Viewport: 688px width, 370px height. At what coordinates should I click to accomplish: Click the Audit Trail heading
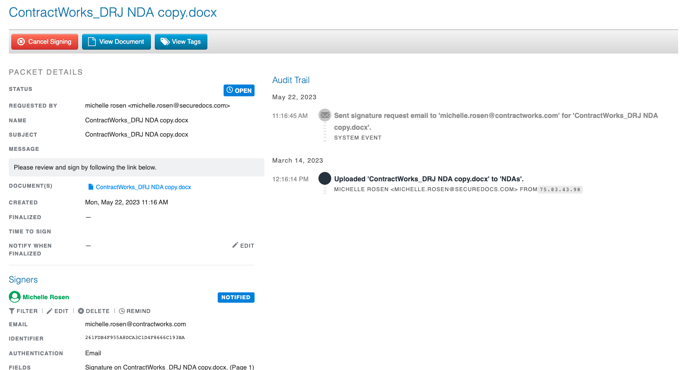(291, 80)
